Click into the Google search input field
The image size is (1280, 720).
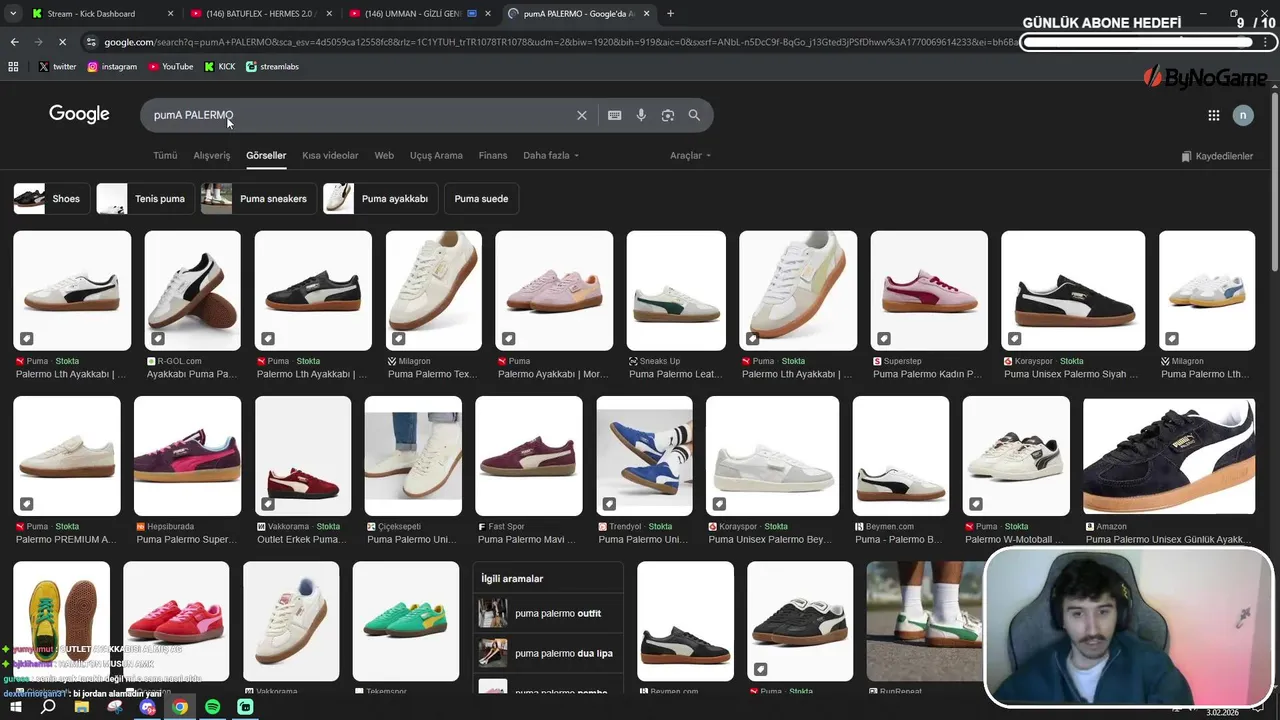360,115
